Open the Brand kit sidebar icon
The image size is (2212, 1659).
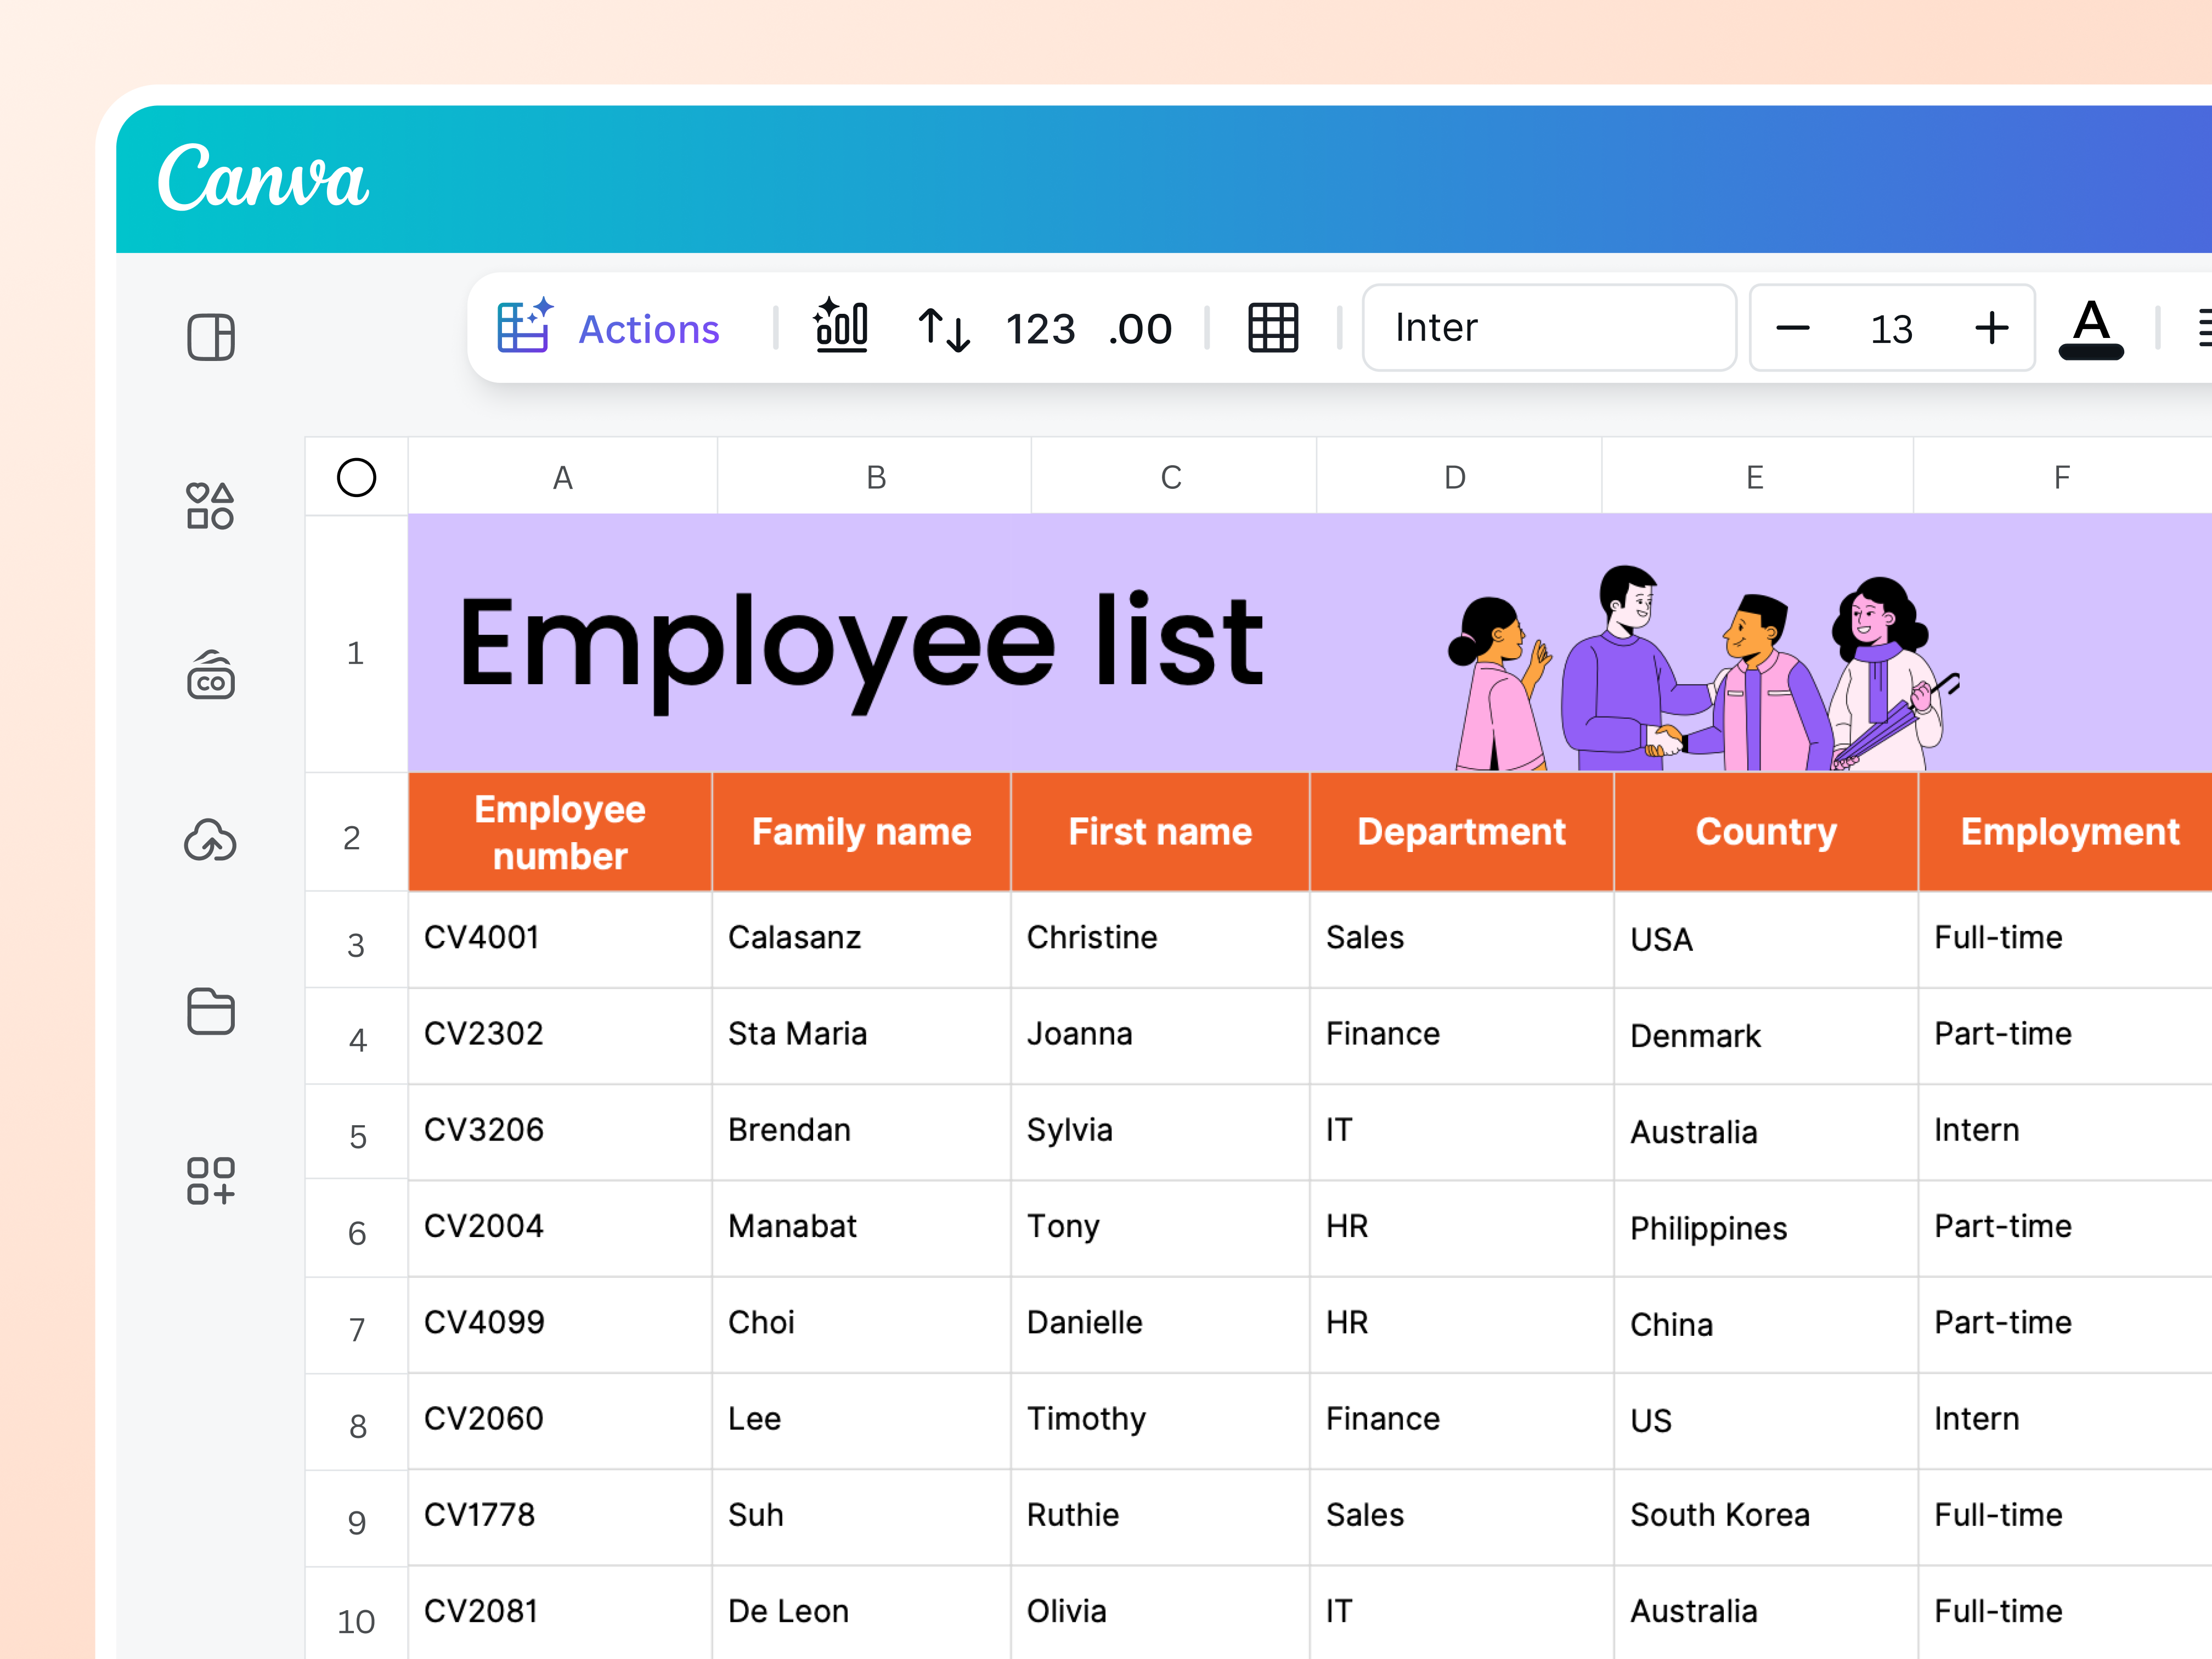(x=211, y=675)
